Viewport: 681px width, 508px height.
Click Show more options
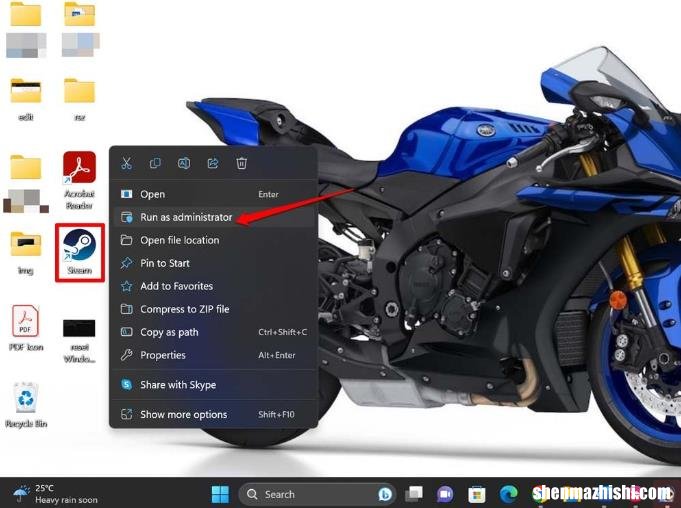click(213, 414)
